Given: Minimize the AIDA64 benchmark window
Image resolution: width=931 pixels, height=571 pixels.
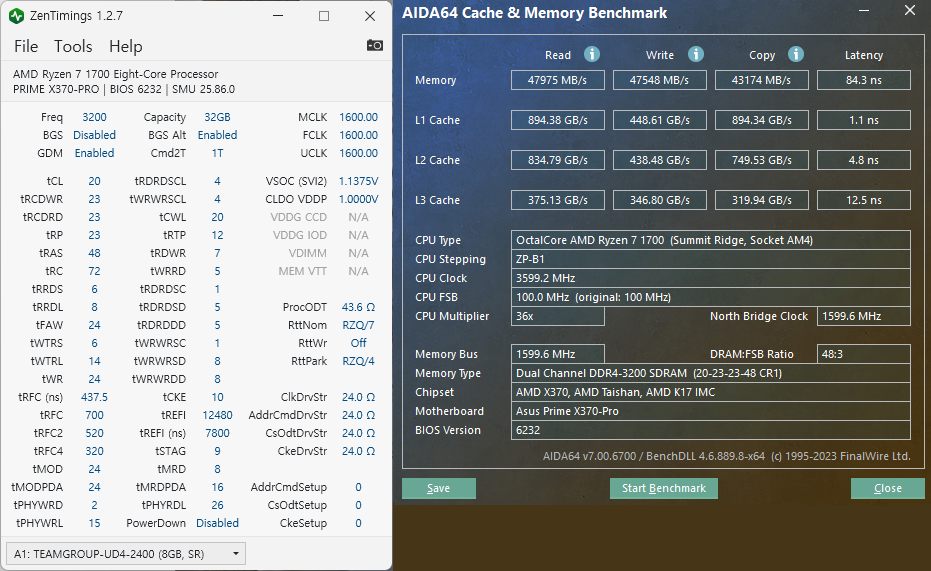Looking at the screenshot, I should [x=864, y=10].
